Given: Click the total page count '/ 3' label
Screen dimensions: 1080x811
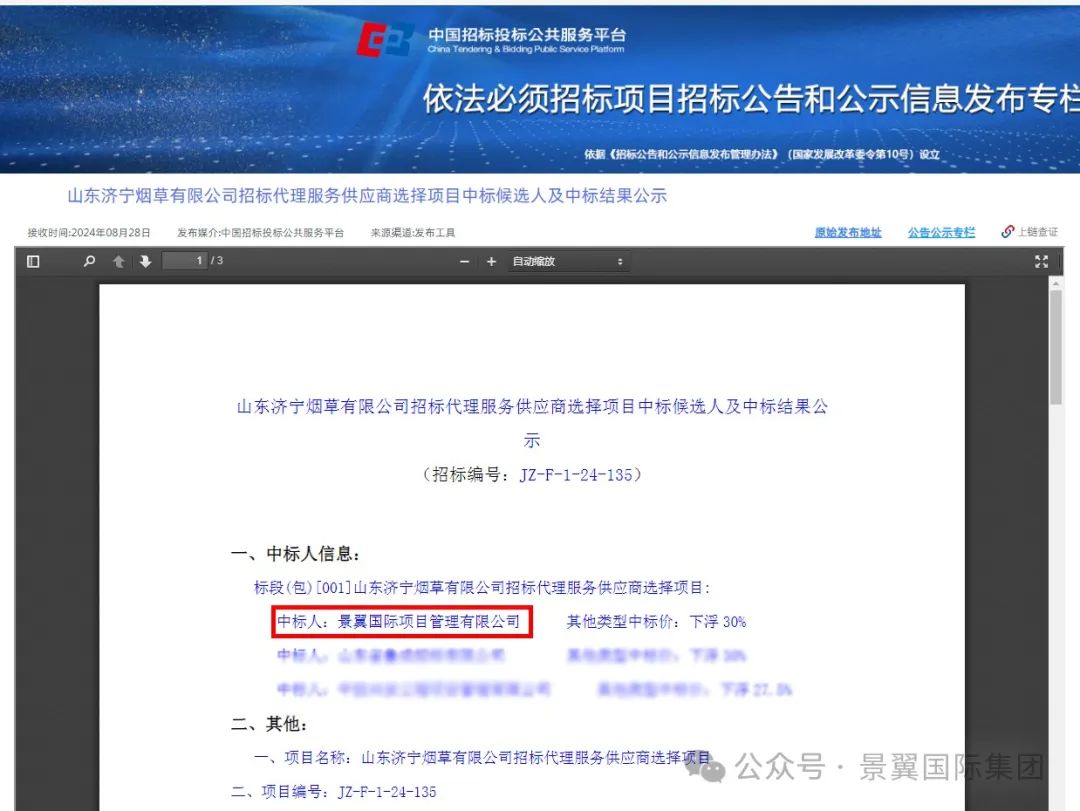Looking at the screenshot, I should click(x=217, y=260).
